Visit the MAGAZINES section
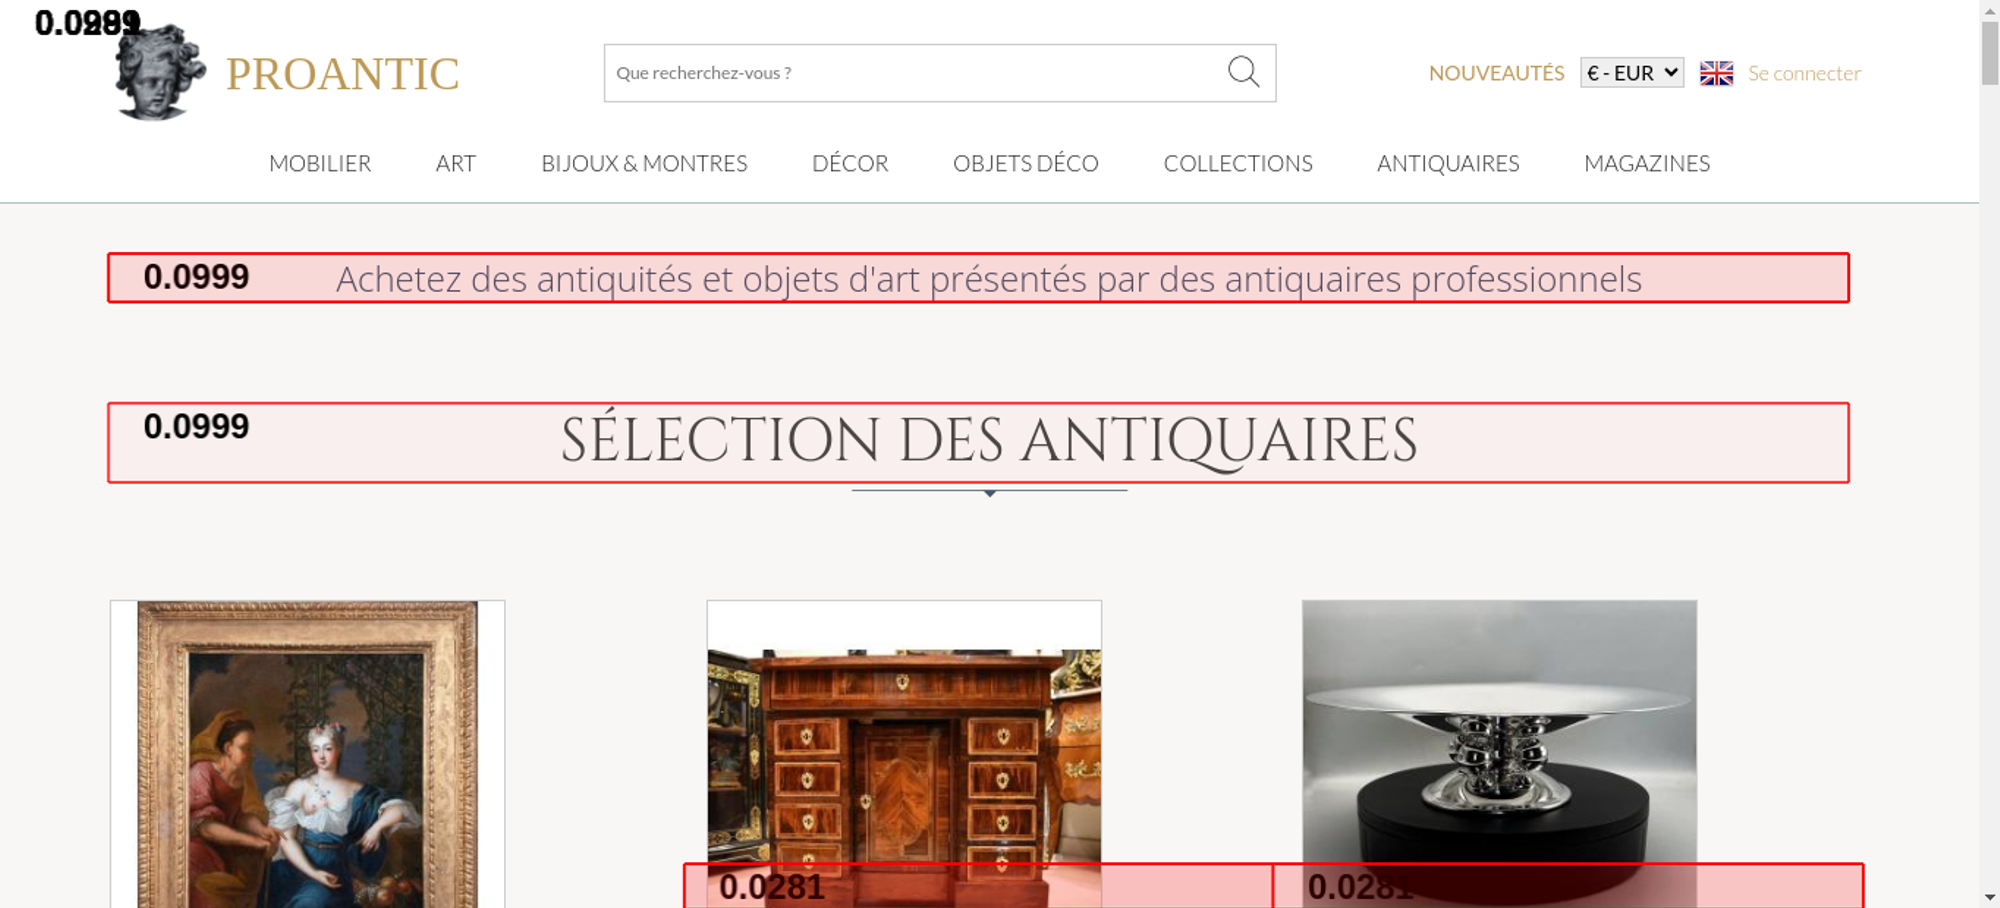 (x=1647, y=163)
